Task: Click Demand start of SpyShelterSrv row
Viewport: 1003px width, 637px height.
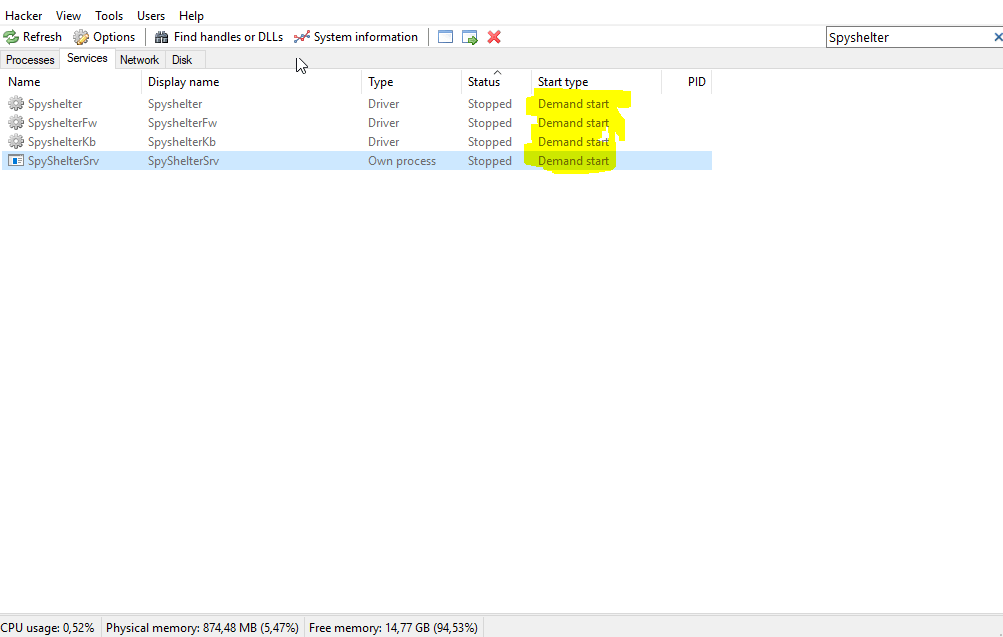Action: pyautogui.click(x=573, y=161)
